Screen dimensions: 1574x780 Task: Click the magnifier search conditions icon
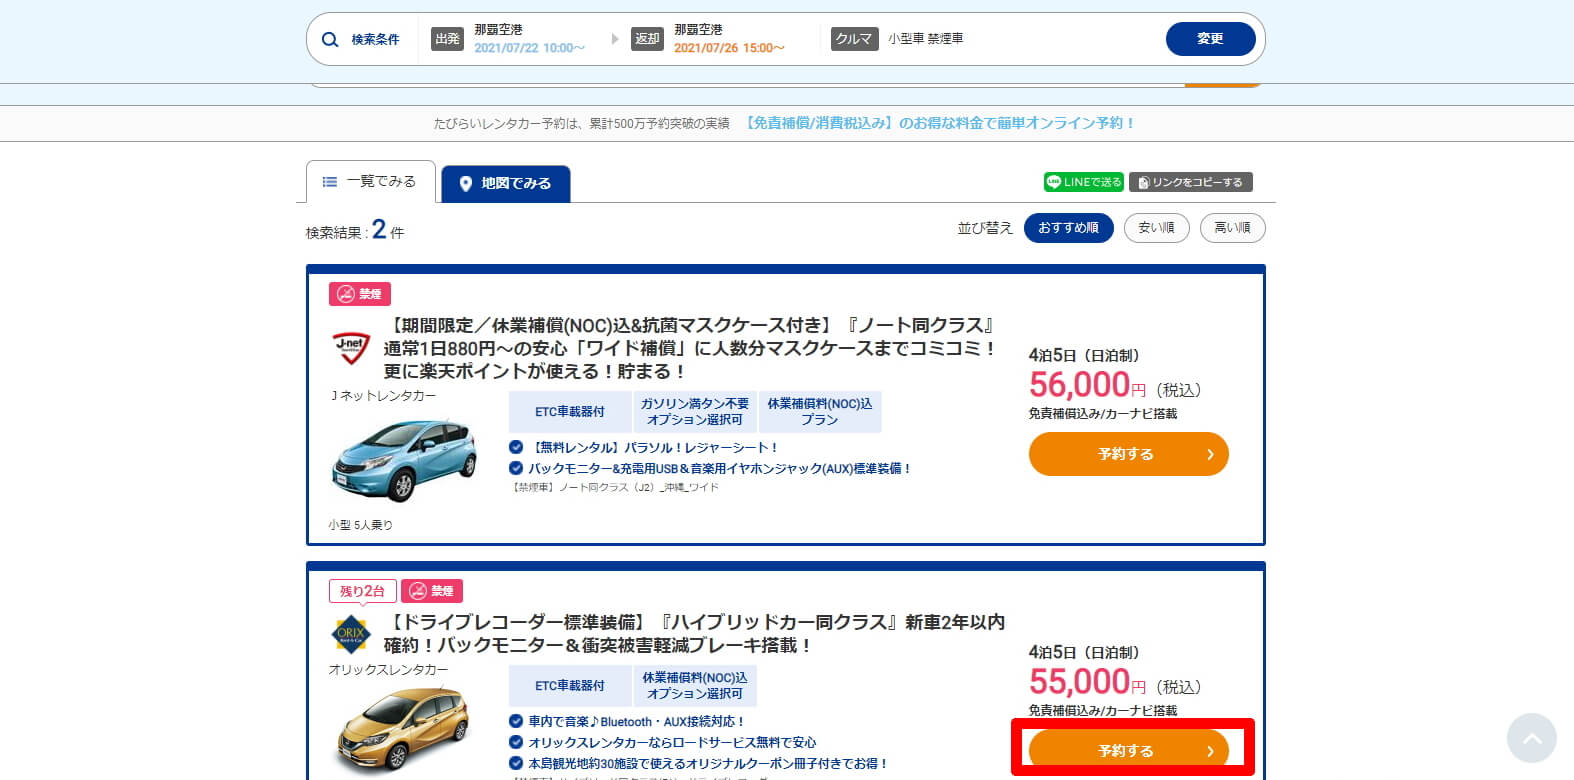(x=330, y=40)
